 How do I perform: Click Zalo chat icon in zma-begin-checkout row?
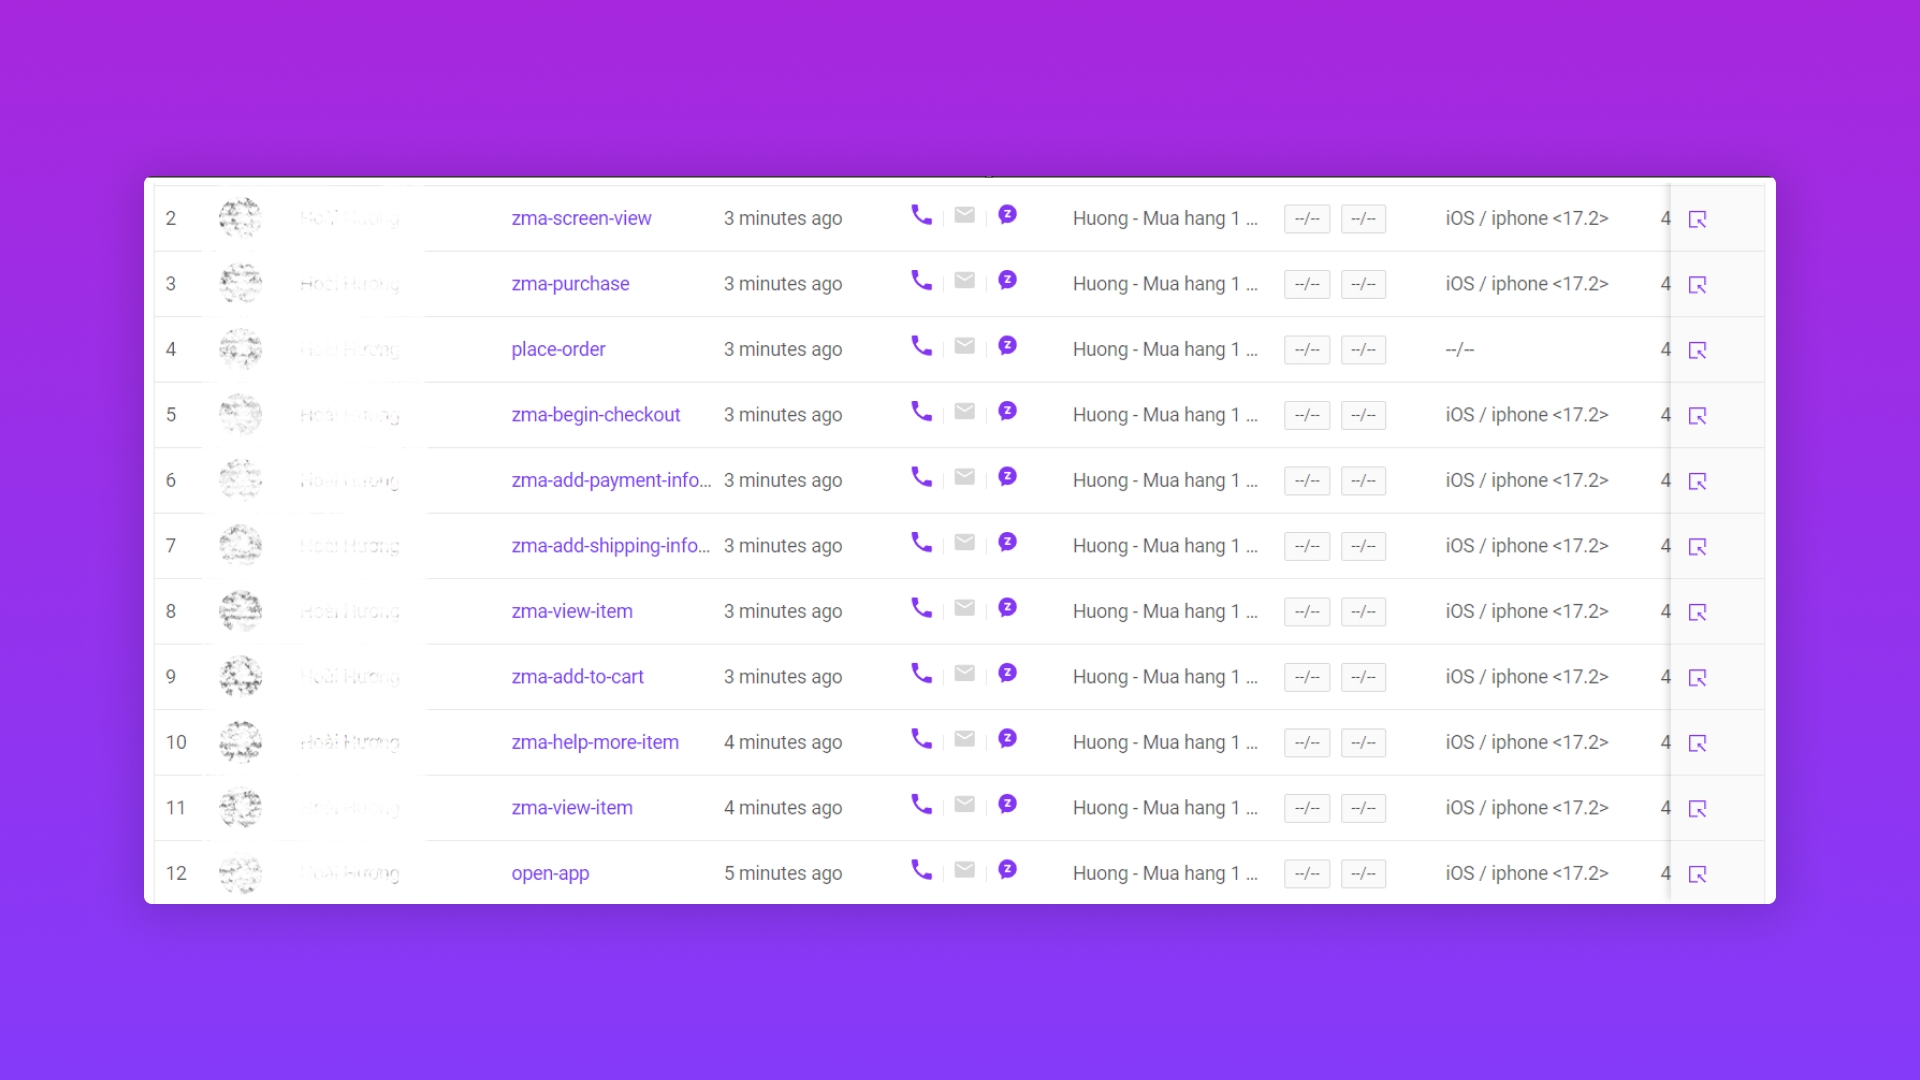click(1007, 411)
